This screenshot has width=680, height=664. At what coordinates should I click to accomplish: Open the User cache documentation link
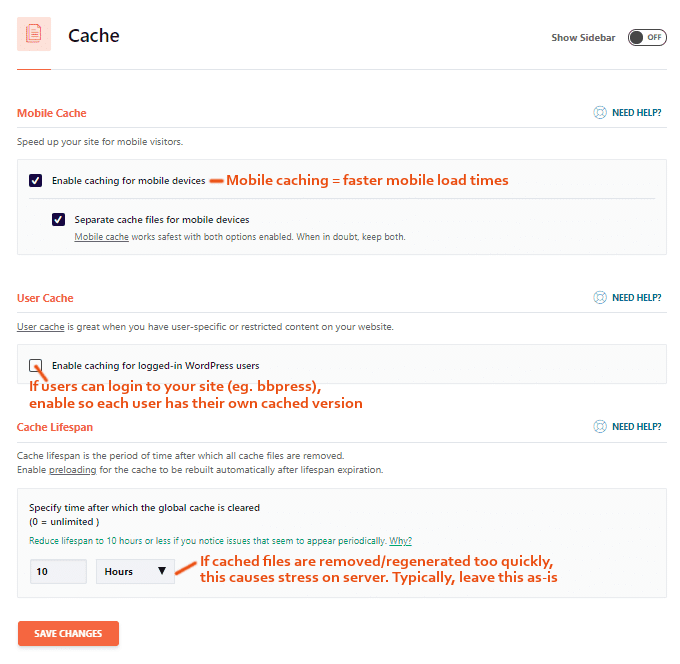41,327
